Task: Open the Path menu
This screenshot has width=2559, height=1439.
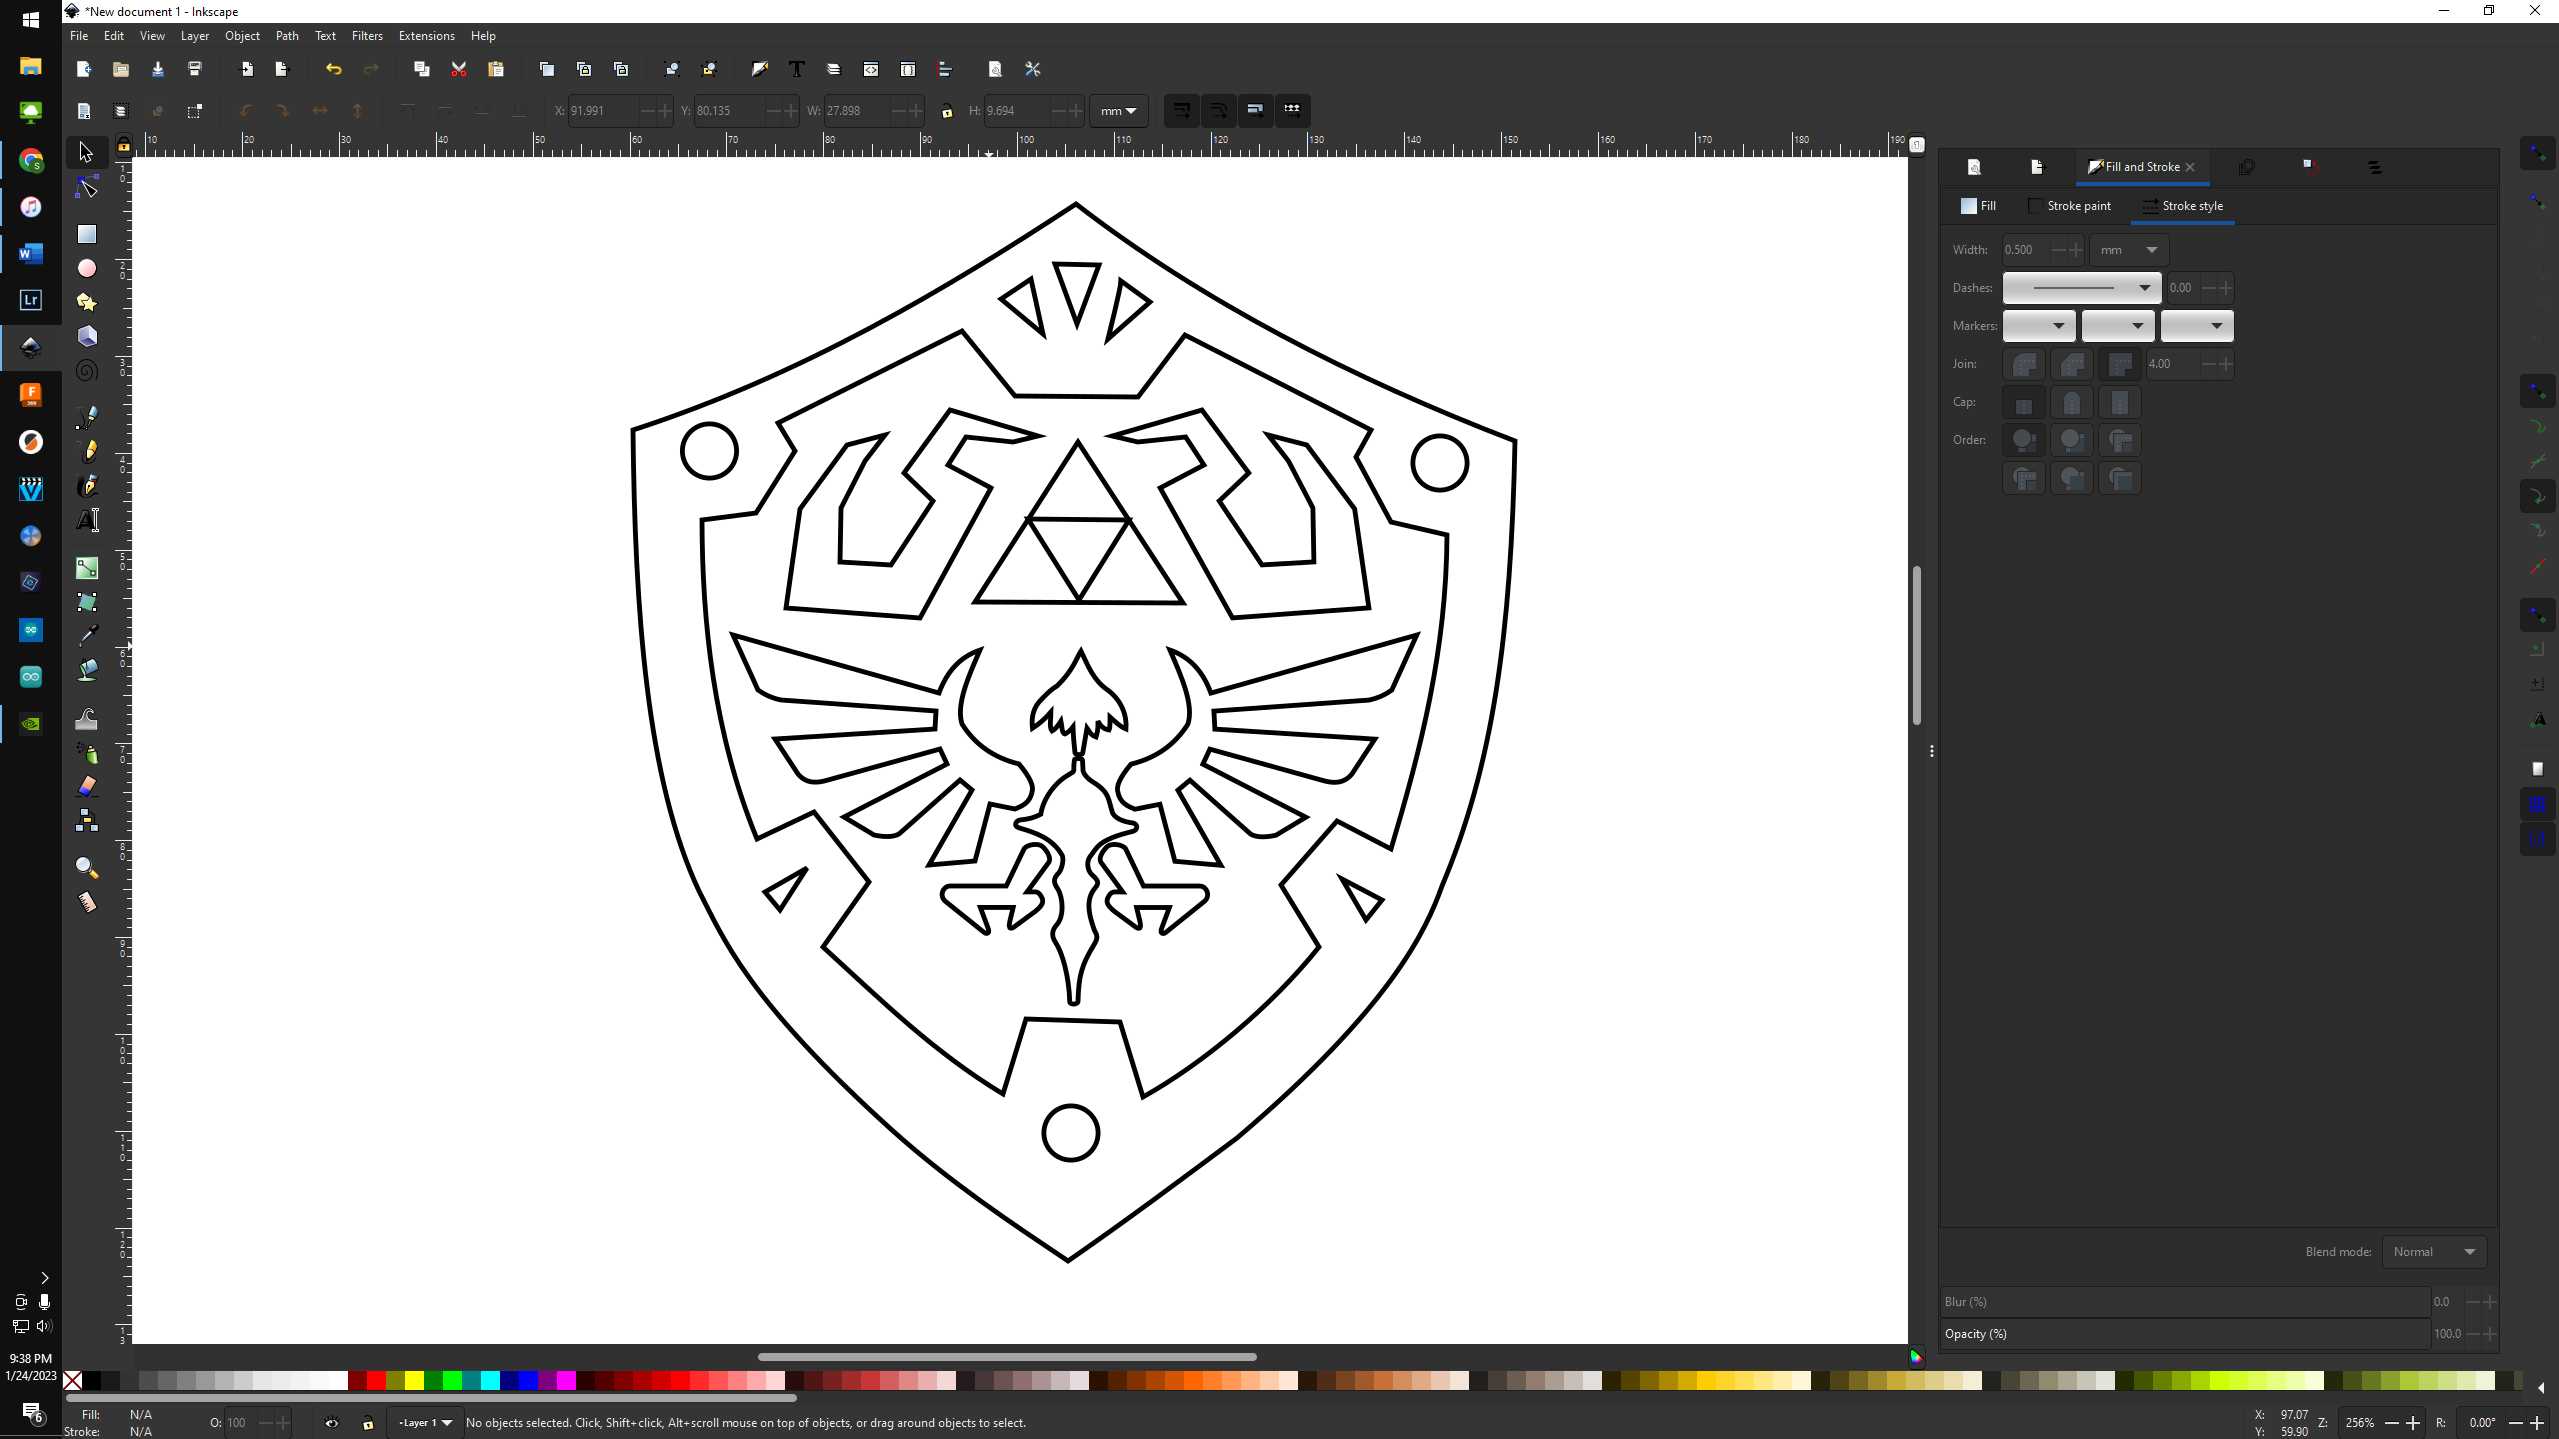Action: (x=287, y=36)
